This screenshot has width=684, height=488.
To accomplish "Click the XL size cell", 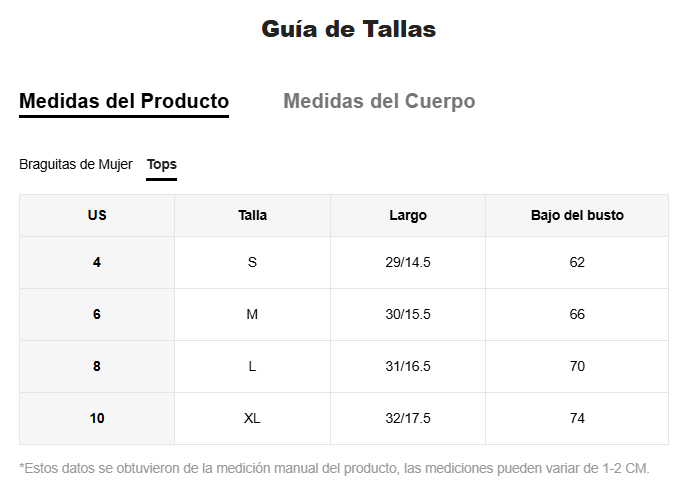I will (x=252, y=418).
